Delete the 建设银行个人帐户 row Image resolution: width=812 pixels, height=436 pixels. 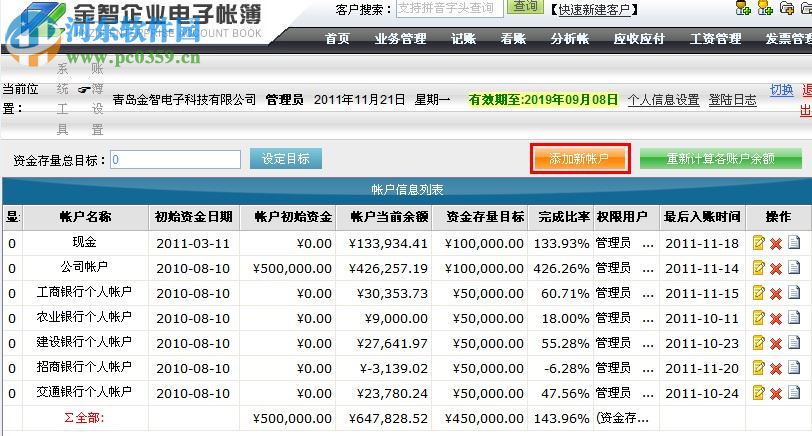click(x=776, y=344)
